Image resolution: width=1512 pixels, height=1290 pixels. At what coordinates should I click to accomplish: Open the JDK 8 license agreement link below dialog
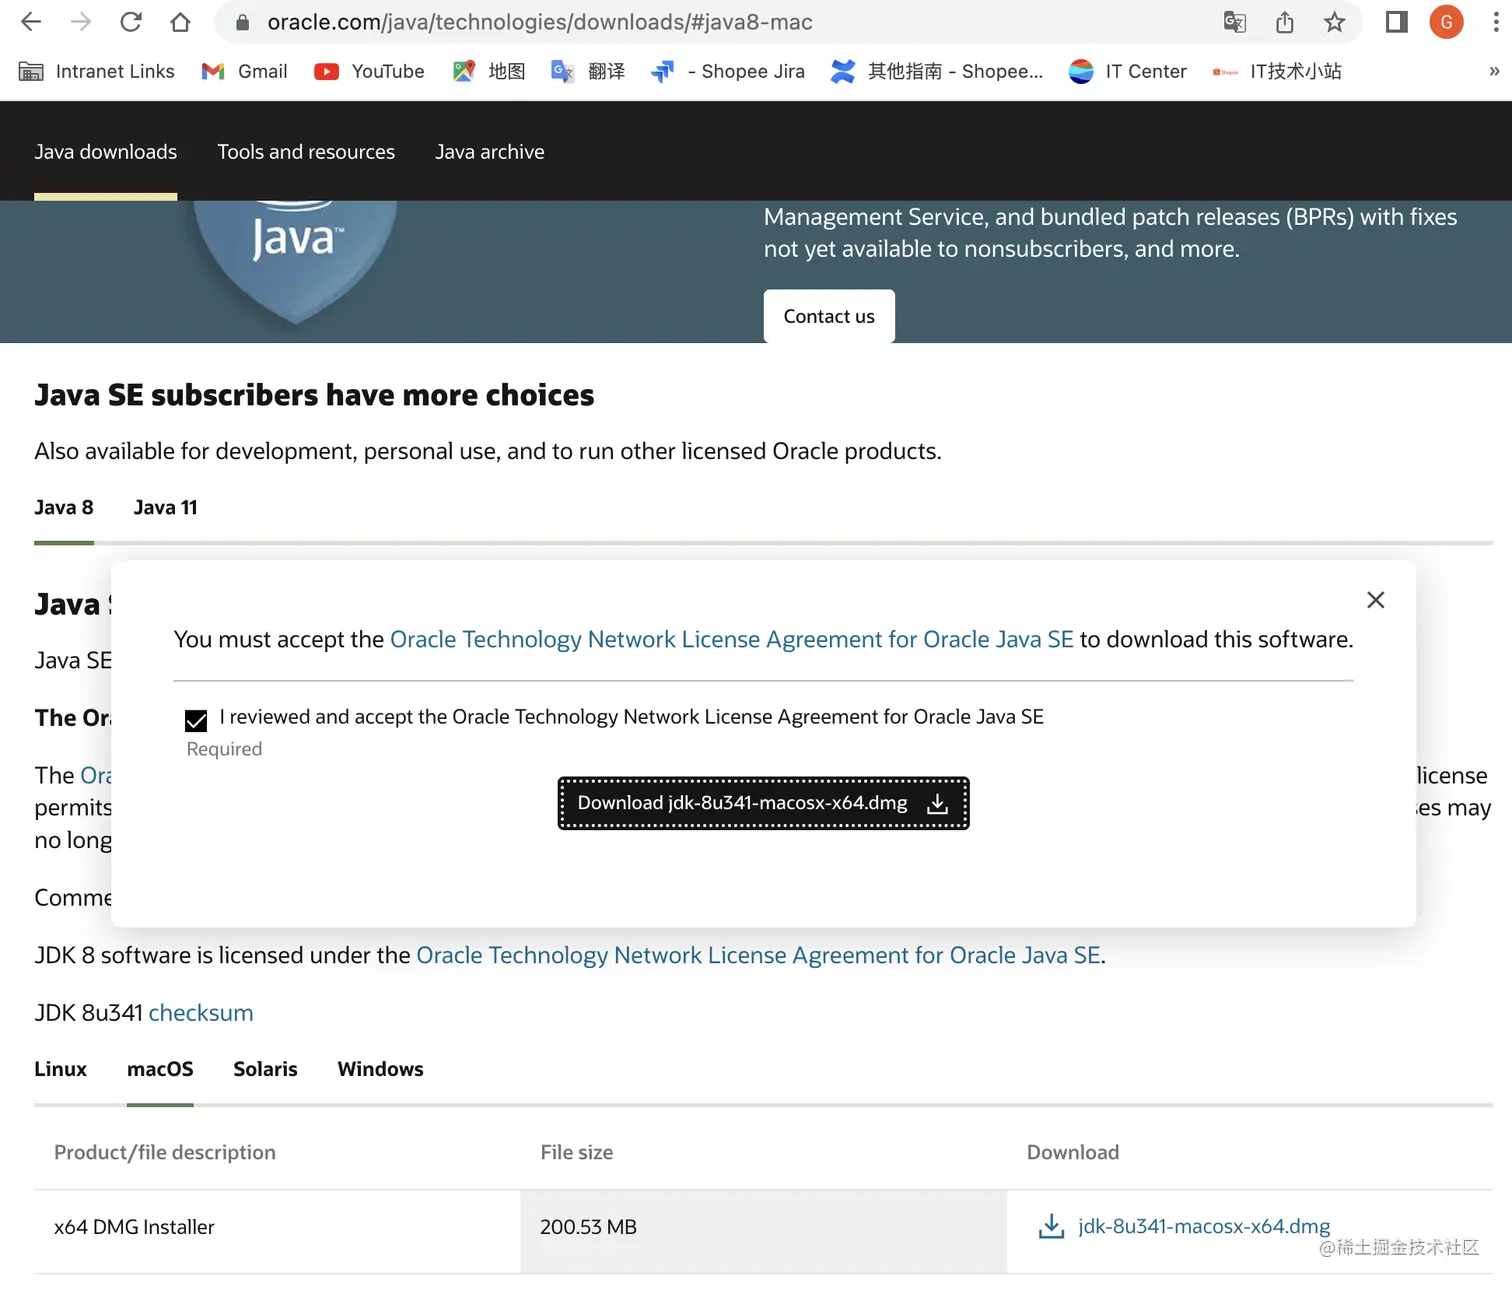click(x=758, y=956)
